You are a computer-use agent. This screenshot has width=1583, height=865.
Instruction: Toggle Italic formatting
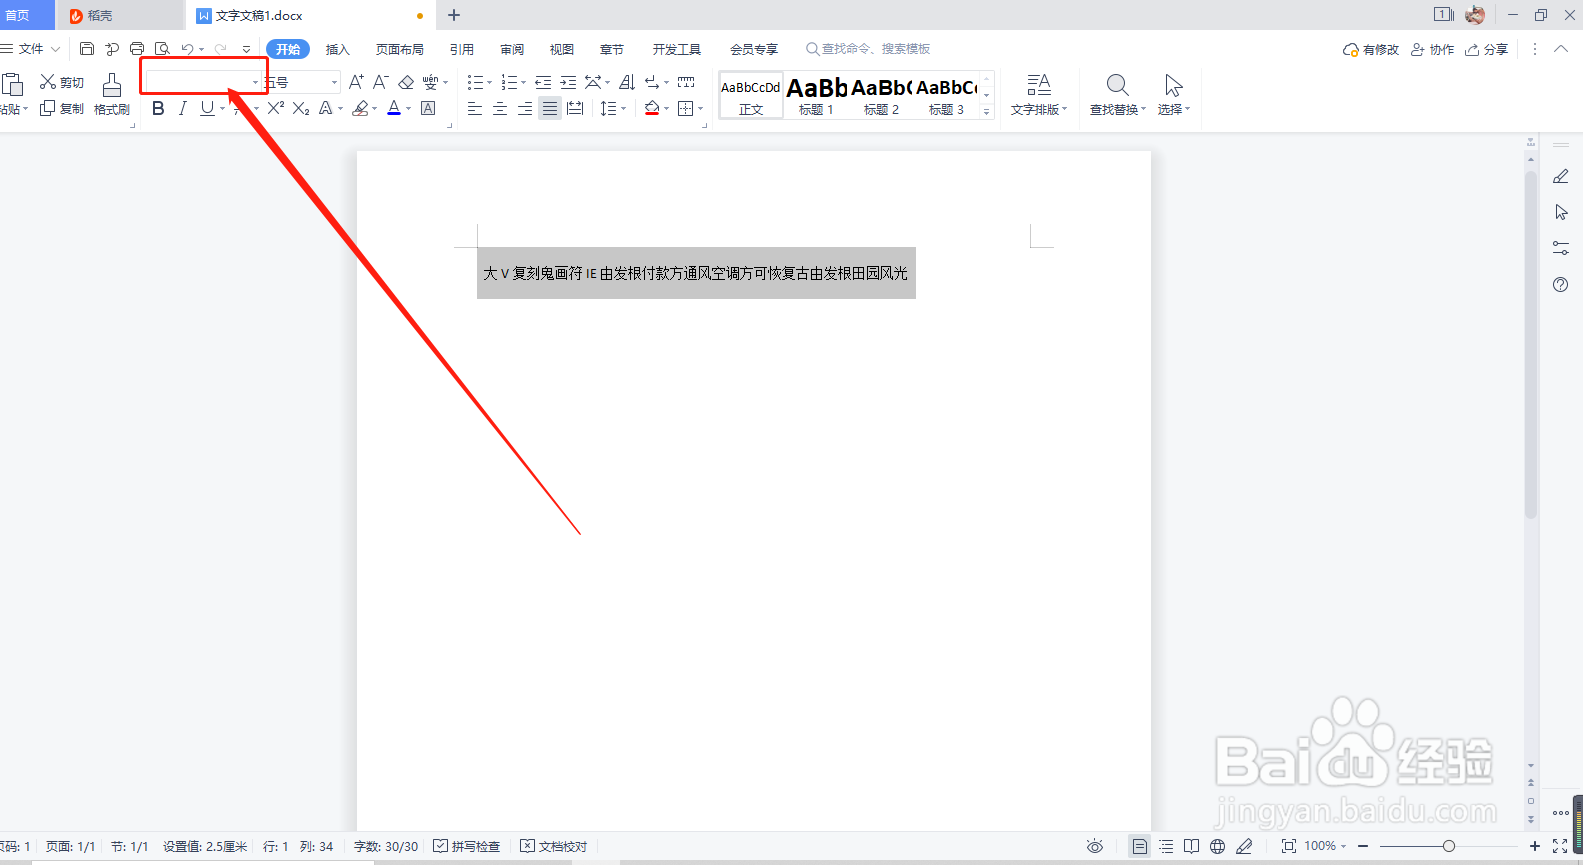point(182,108)
